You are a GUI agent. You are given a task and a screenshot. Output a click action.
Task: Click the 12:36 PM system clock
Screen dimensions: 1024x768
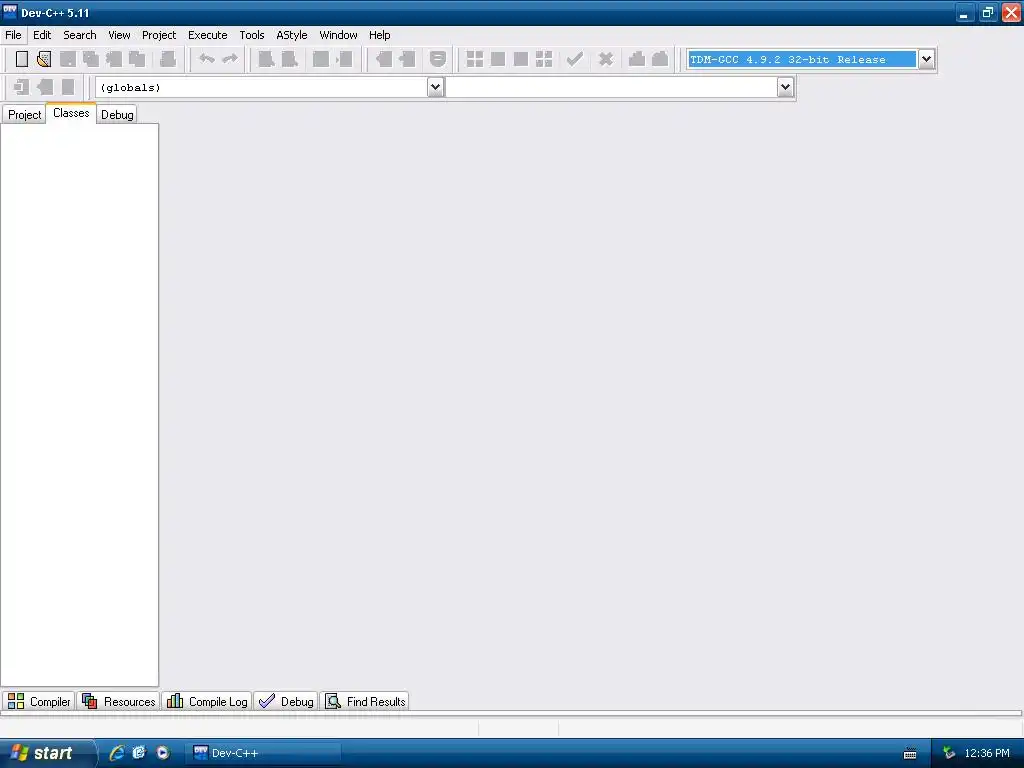pyautogui.click(x=987, y=753)
